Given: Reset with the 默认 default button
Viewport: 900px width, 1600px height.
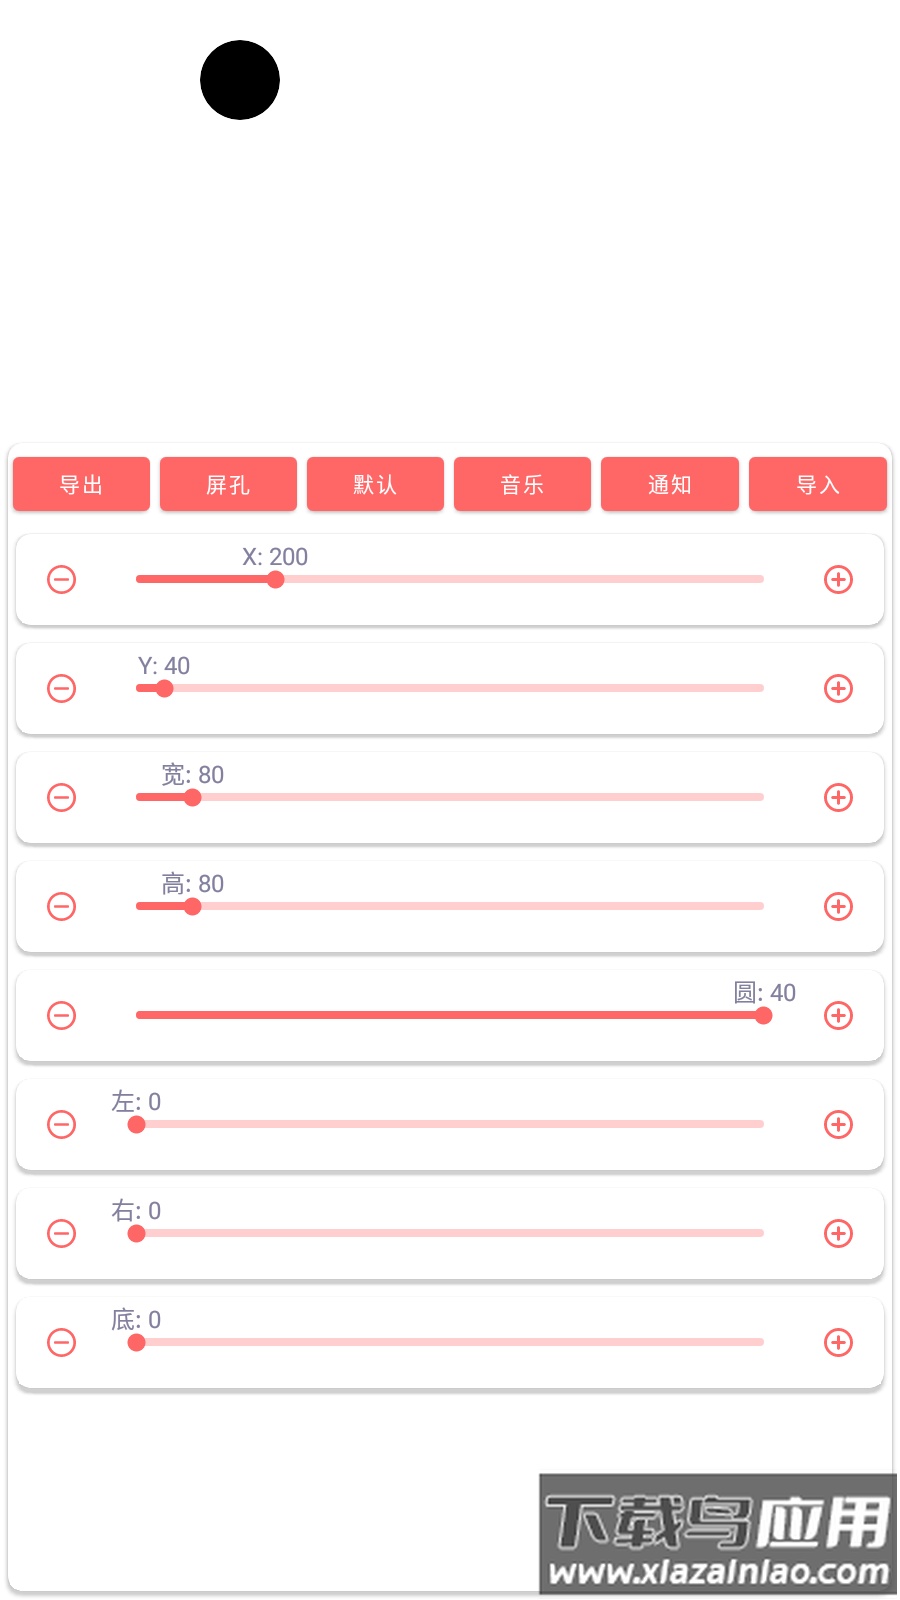Looking at the screenshot, I should click(375, 485).
